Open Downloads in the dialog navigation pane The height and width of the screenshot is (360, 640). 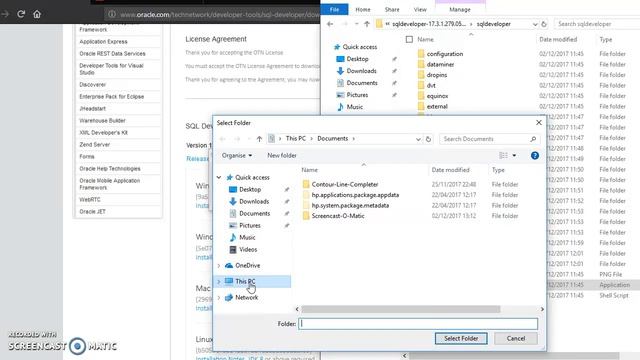tap(254, 201)
